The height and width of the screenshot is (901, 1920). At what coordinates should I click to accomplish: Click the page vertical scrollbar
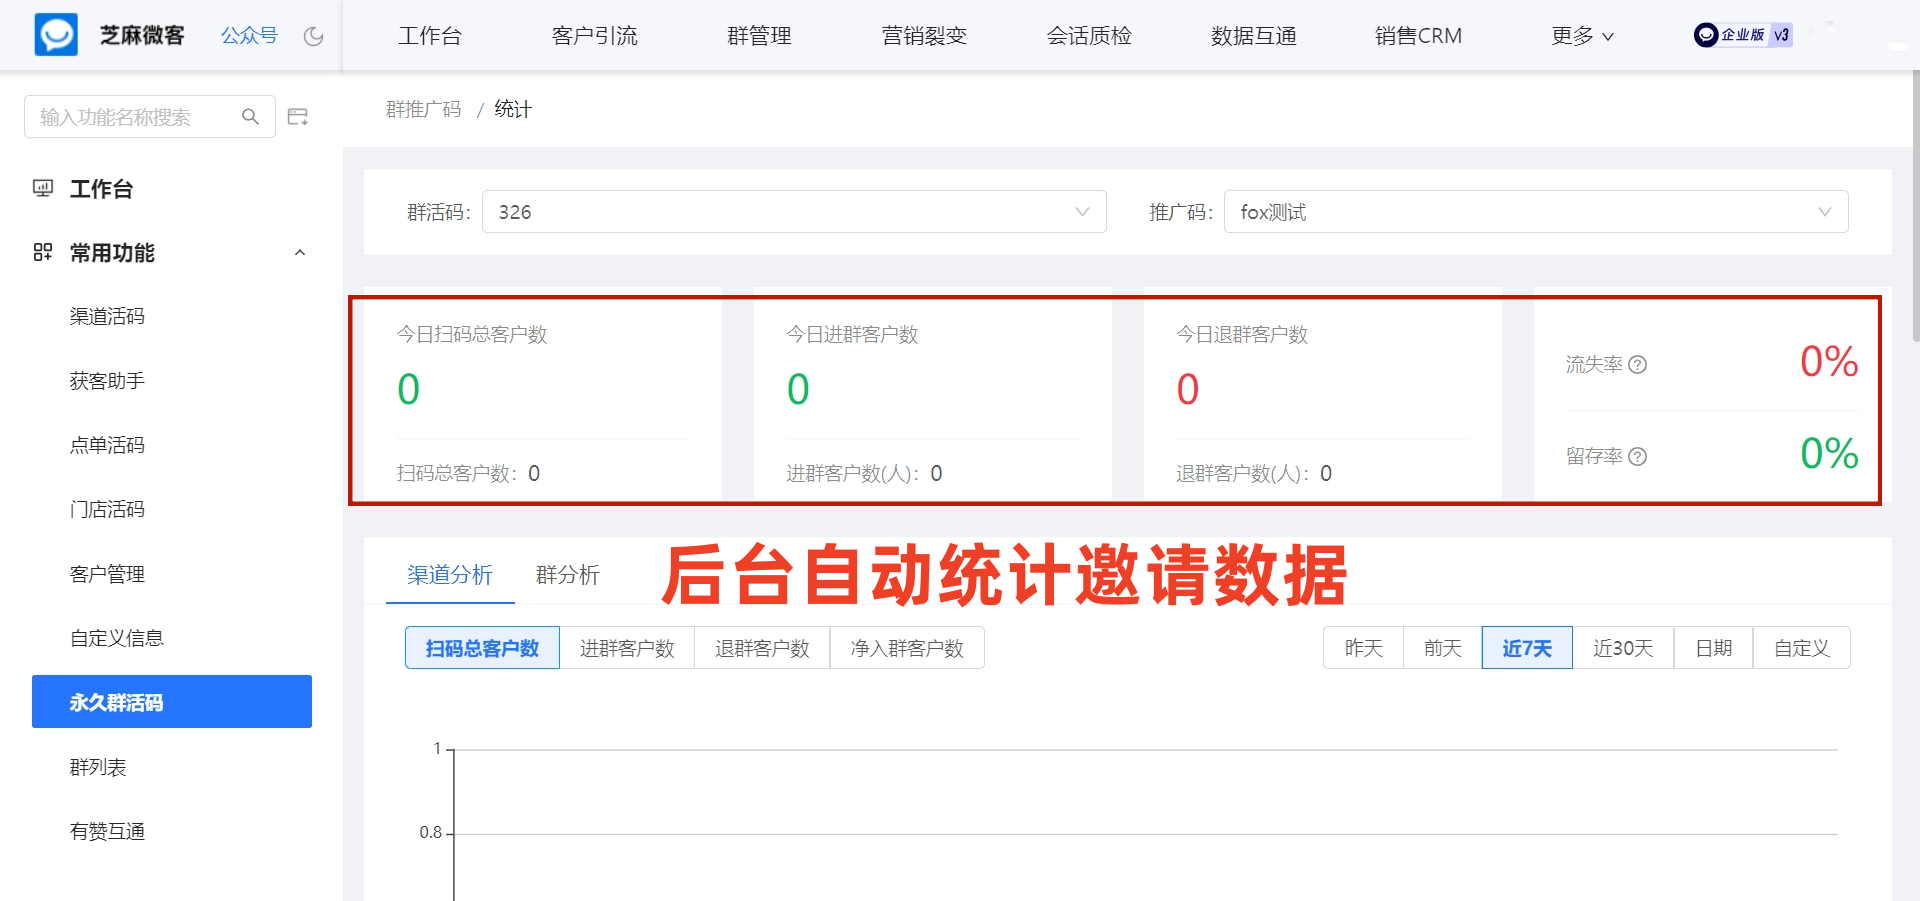click(x=1914, y=205)
